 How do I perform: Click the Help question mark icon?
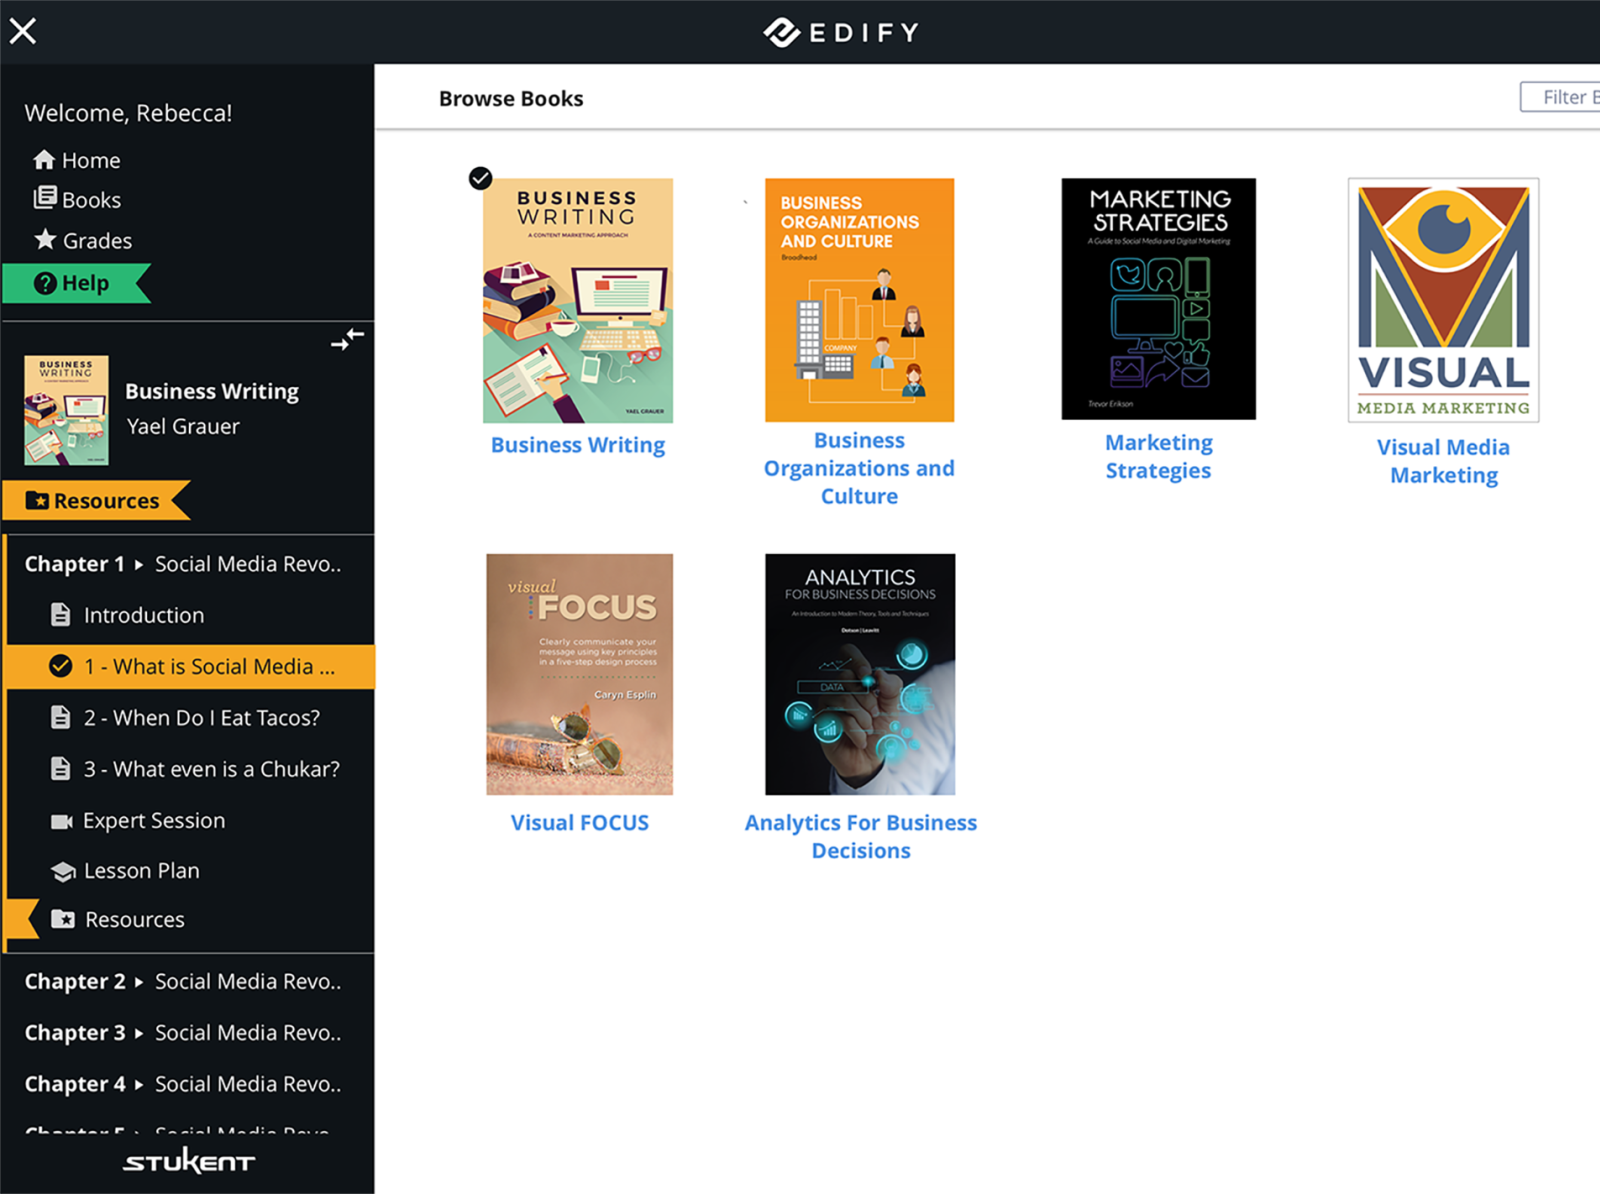pyautogui.click(x=46, y=283)
